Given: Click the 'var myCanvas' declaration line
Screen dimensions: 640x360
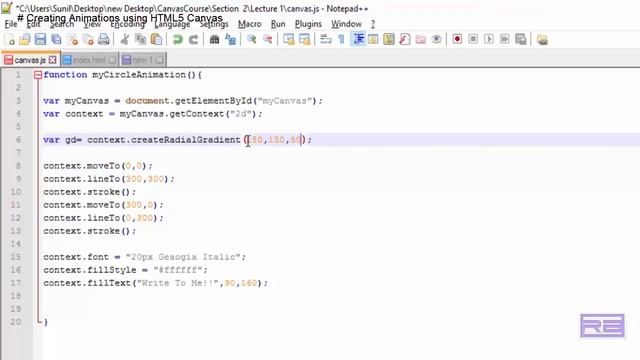Looking at the screenshot, I should (183, 101).
